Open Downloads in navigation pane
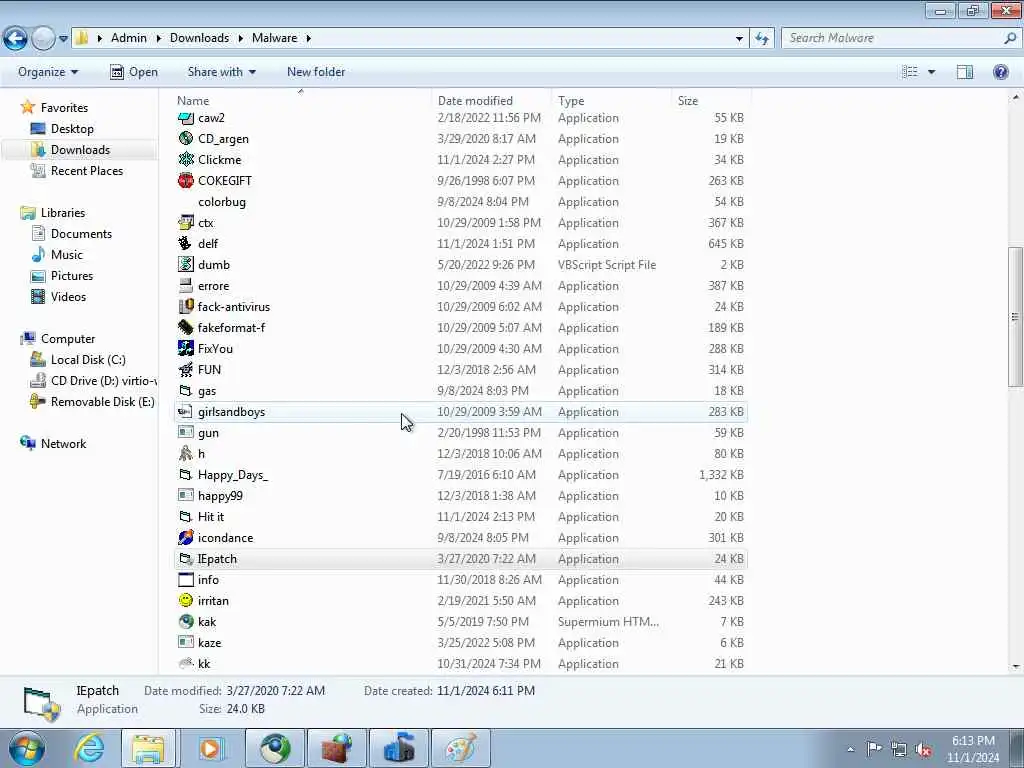The image size is (1024, 768). pos(80,150)
